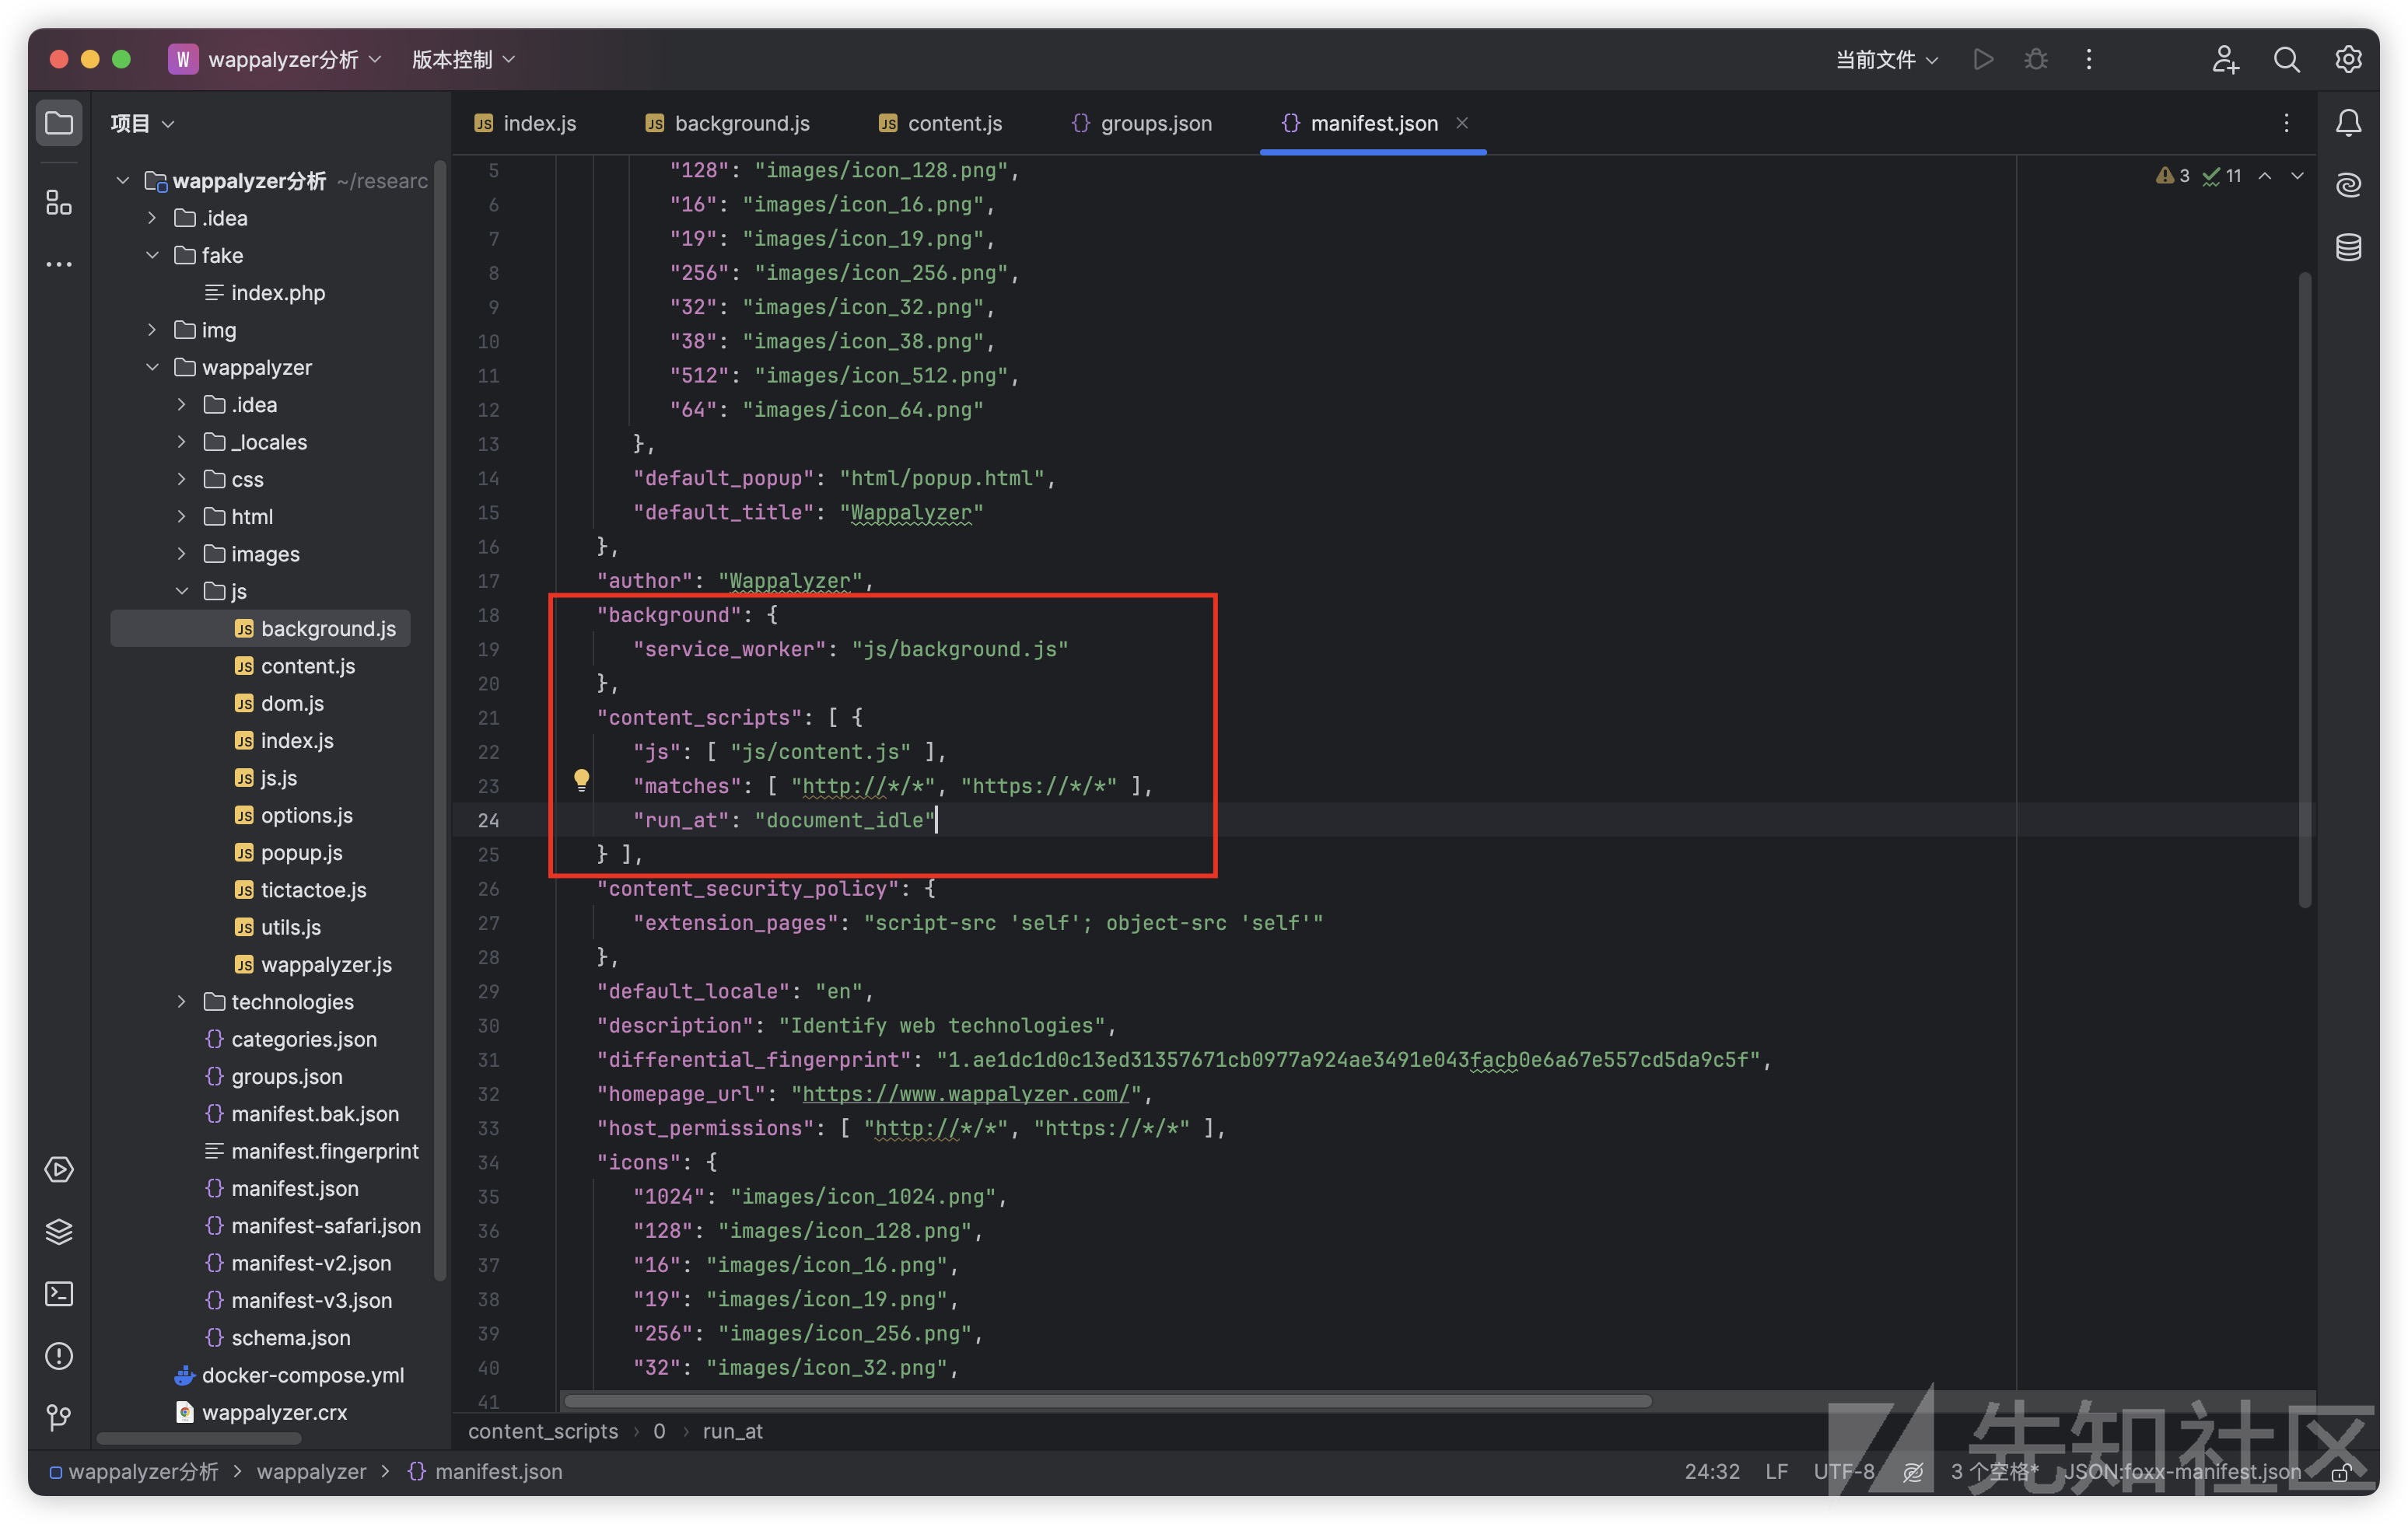Click the 24:32 cursor position widget

(x=1711, y=1472)
